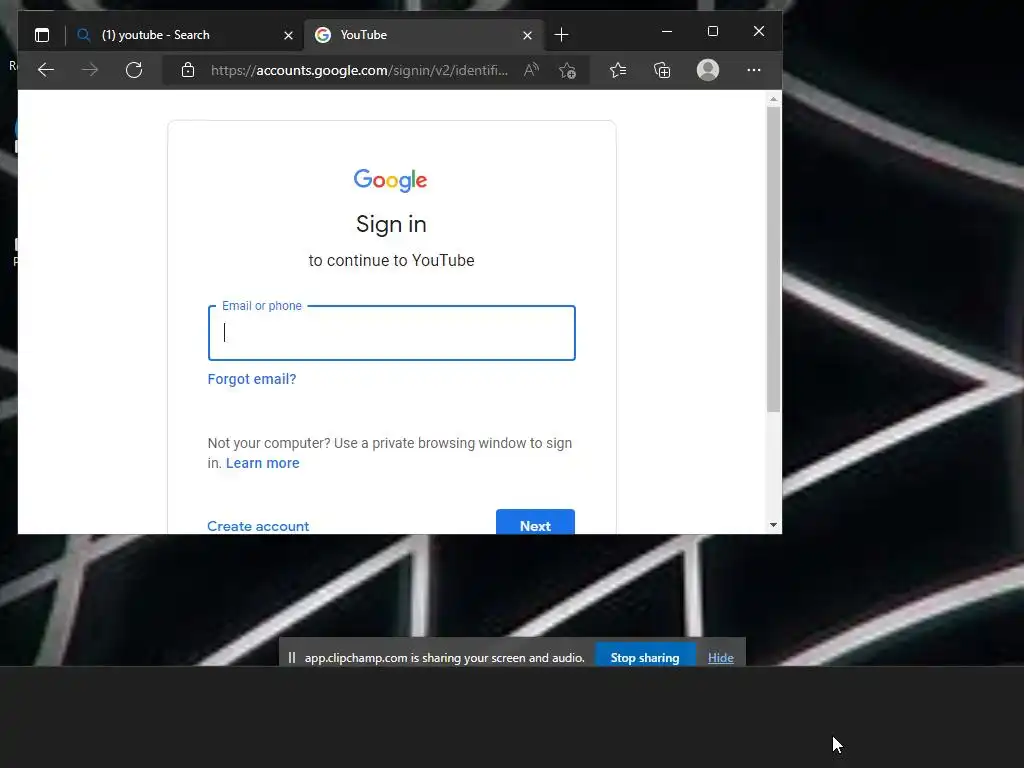The height and width of the screenshot is (768, 1024).
Task: Click the address bar URL
Action: [x=359, y=70]
